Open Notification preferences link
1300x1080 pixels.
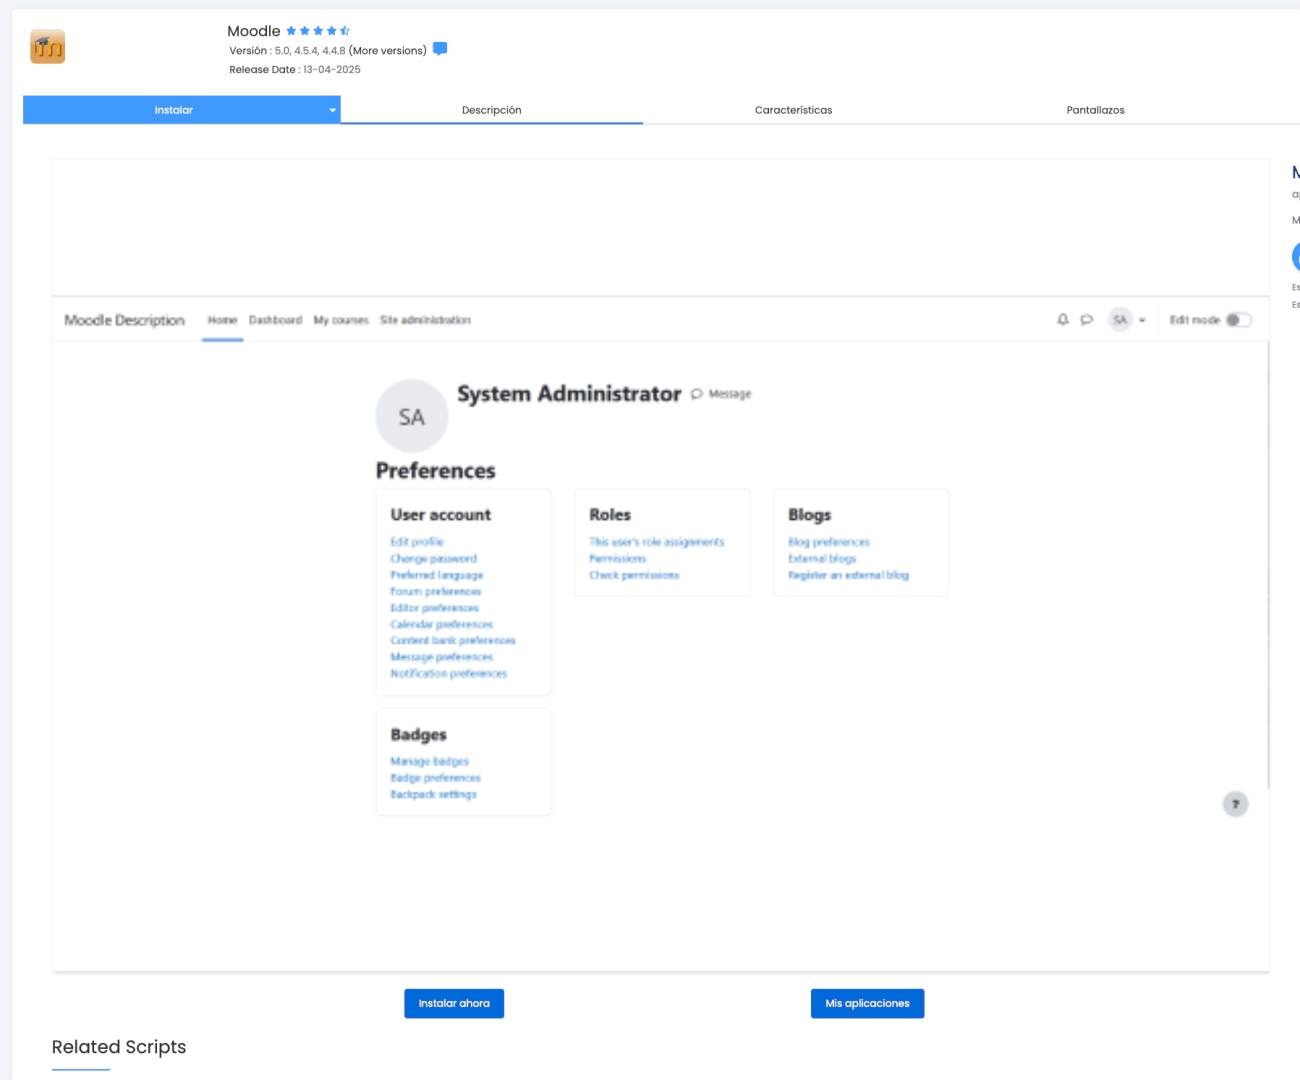(449, 674)
